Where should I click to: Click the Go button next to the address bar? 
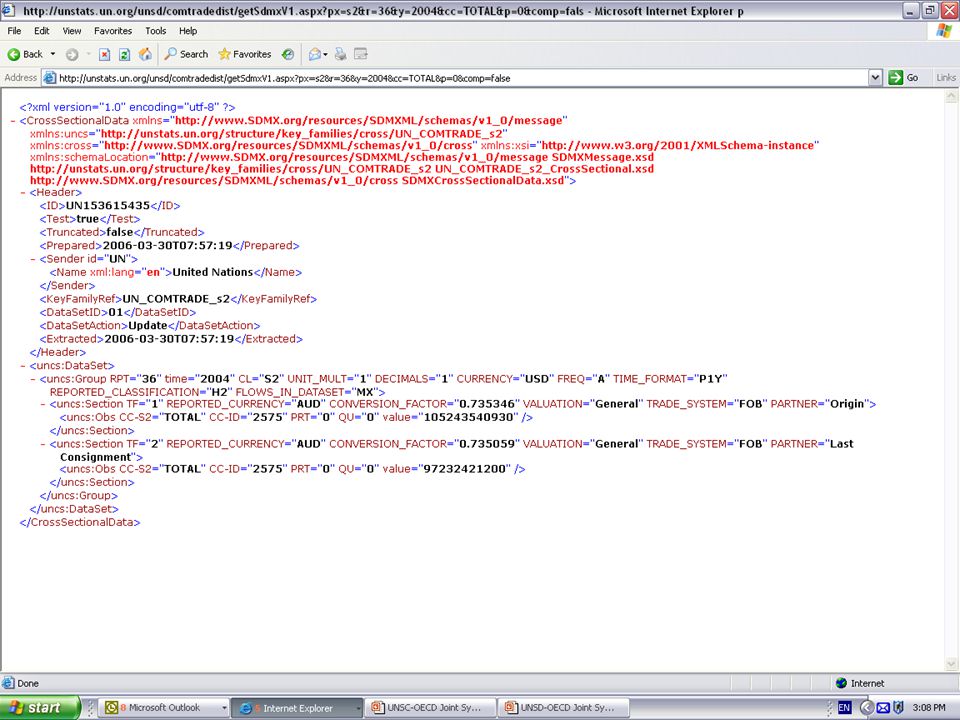click(x=904, y=78)
